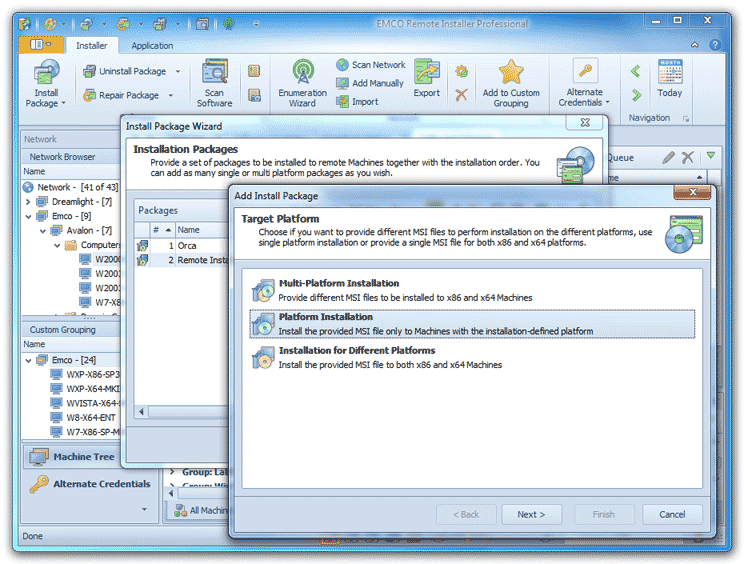This screenshot has height=564, width=744.
Task: Click the Packages list left scroll arrow
Action: (141, 412)
